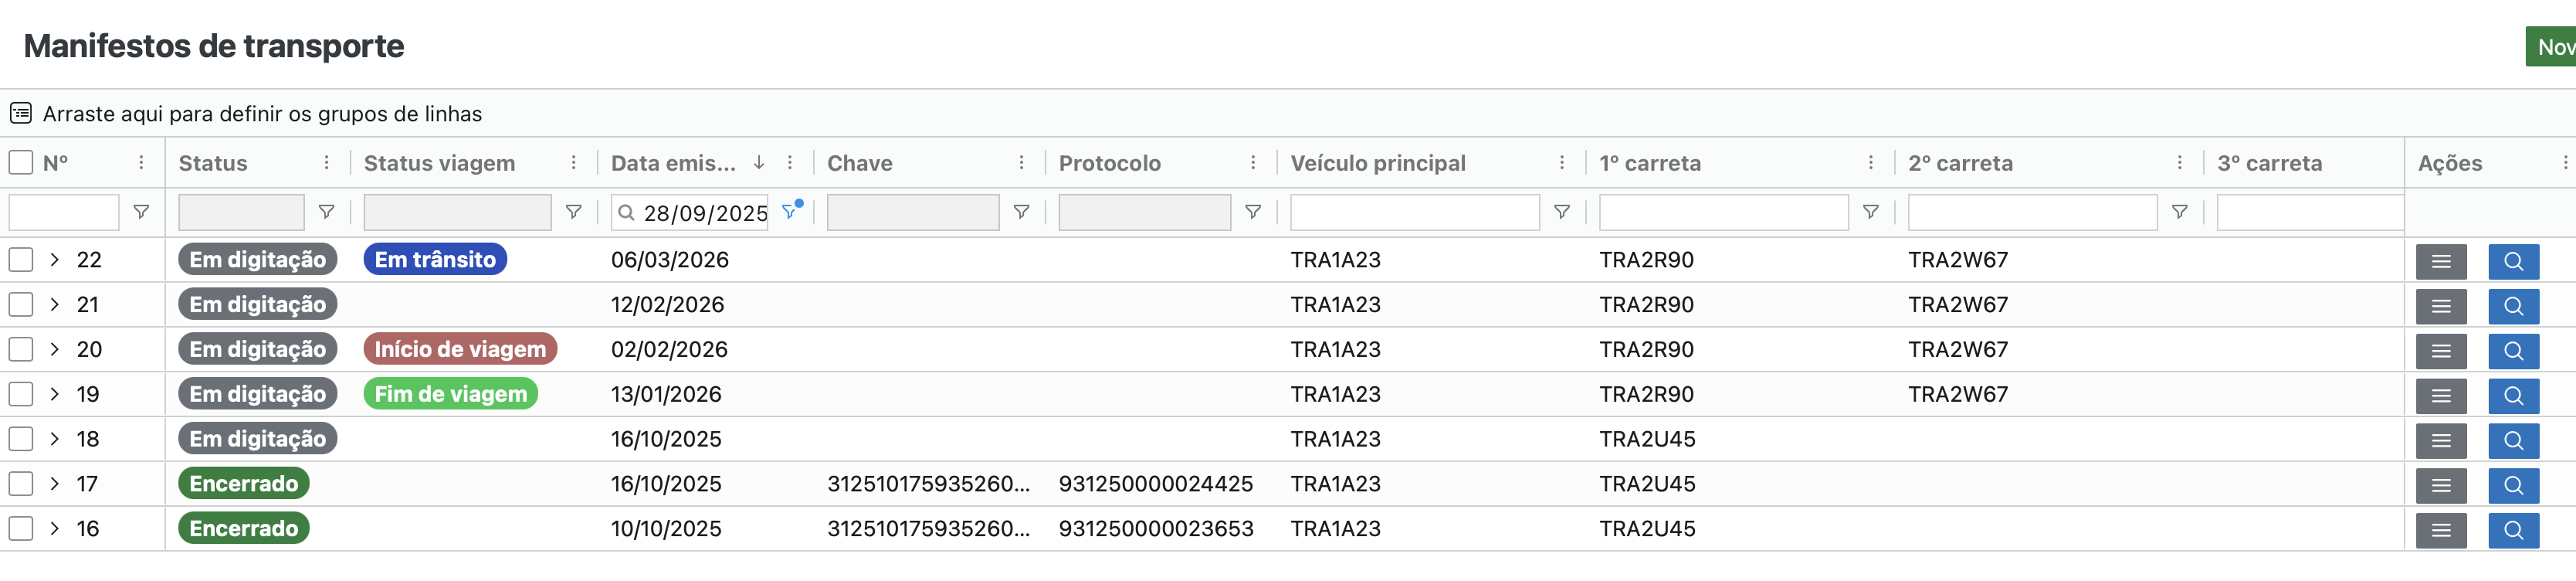Click the active filter icon on Data emissão
2576x581 pixels.
[790, 211]
